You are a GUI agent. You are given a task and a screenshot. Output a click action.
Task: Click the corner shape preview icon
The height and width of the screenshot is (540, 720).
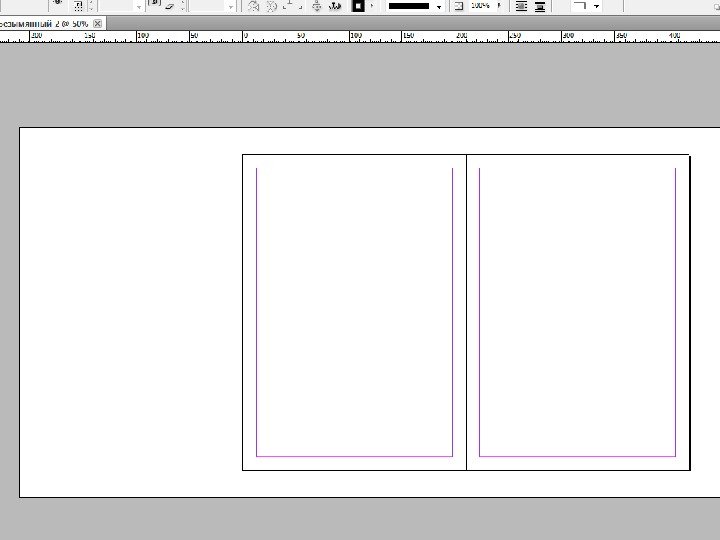[580, 6]
